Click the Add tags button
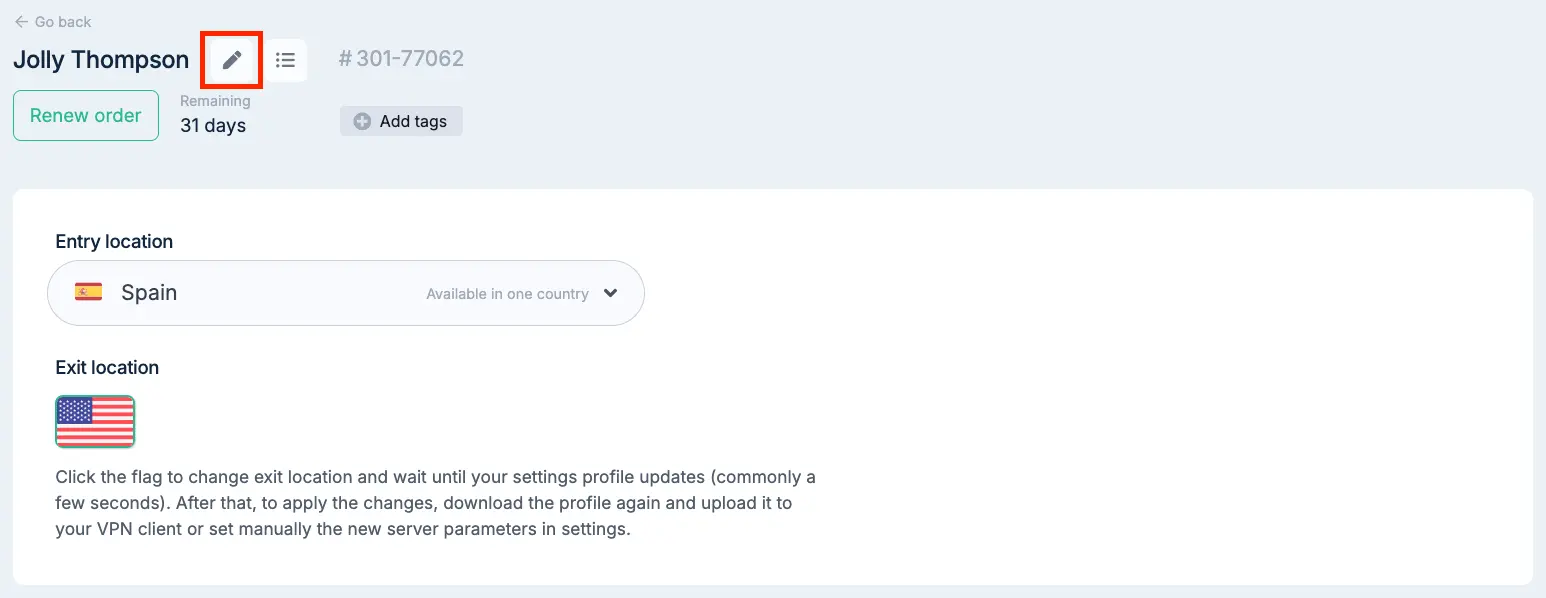Viewport: 1546px width, 598px height. click(401, 121)
